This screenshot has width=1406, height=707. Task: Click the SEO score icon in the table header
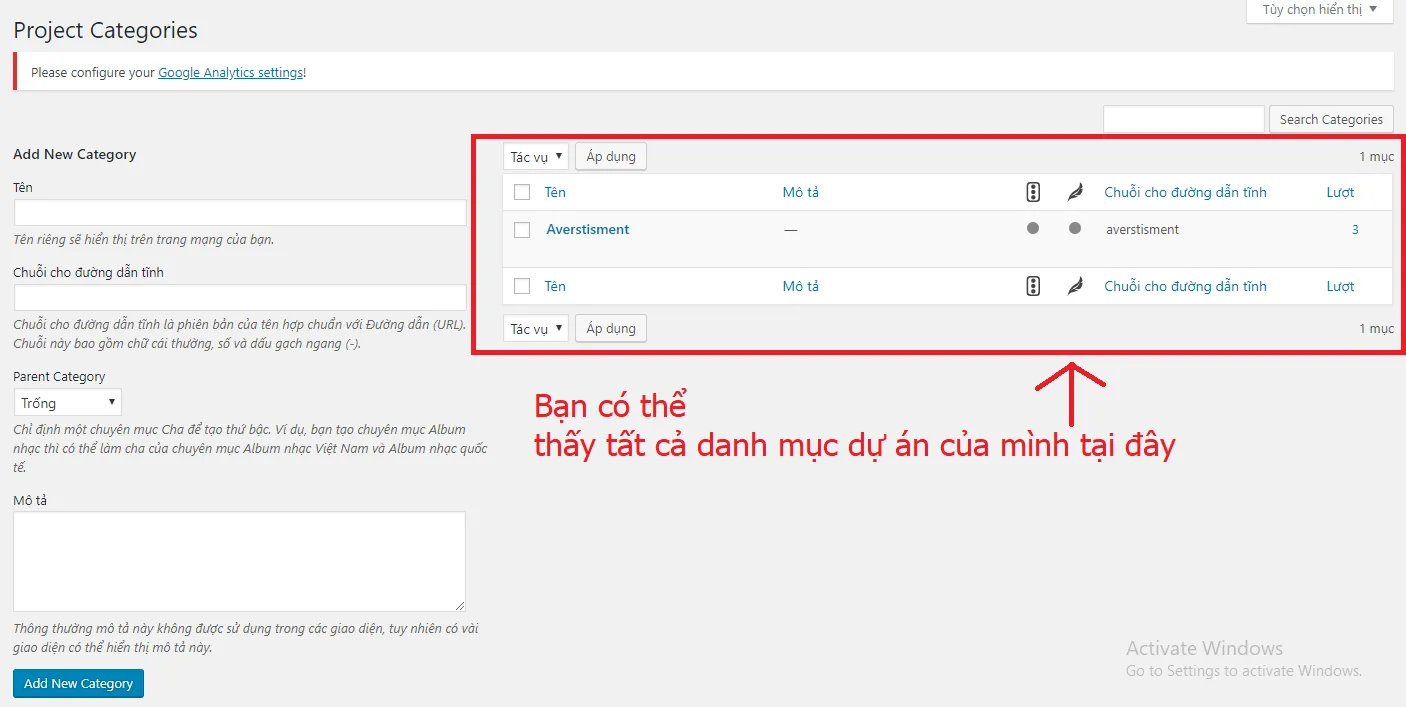coord(1033,192)
